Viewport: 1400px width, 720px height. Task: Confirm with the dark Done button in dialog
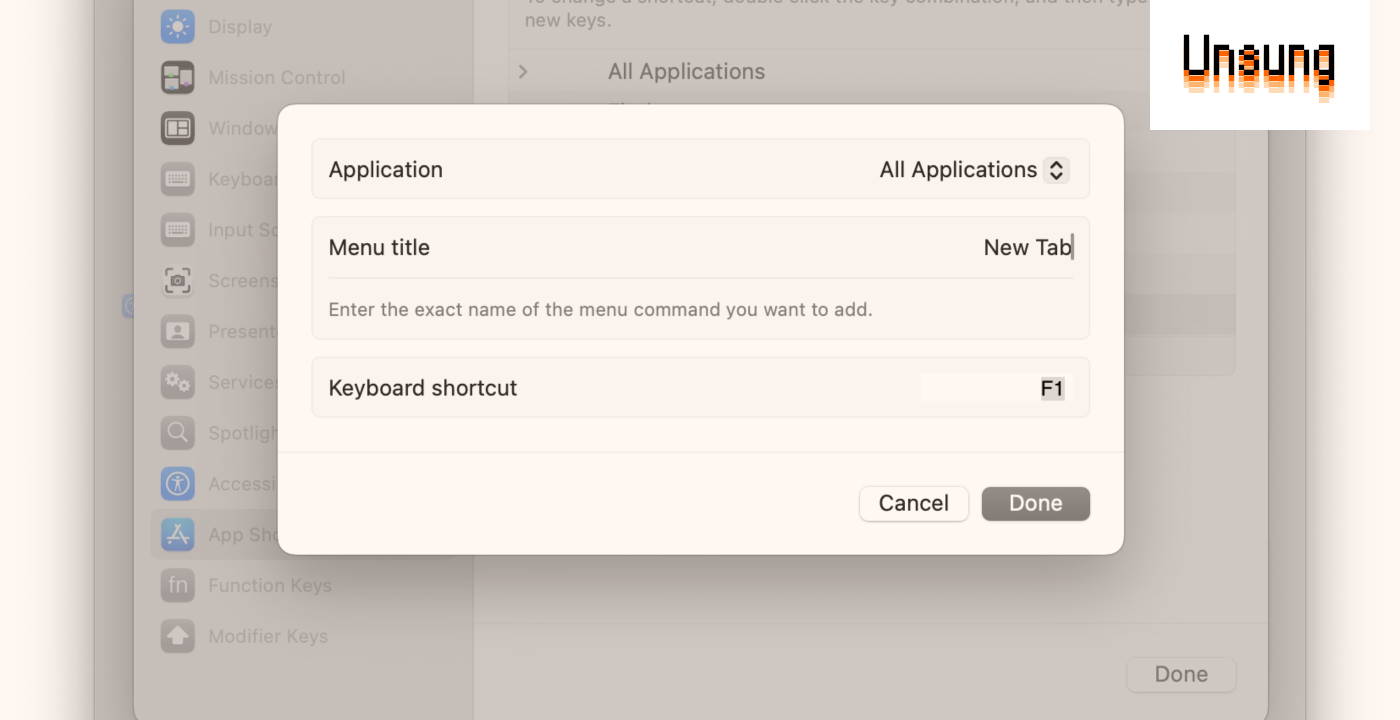[x=1035, y=504]
